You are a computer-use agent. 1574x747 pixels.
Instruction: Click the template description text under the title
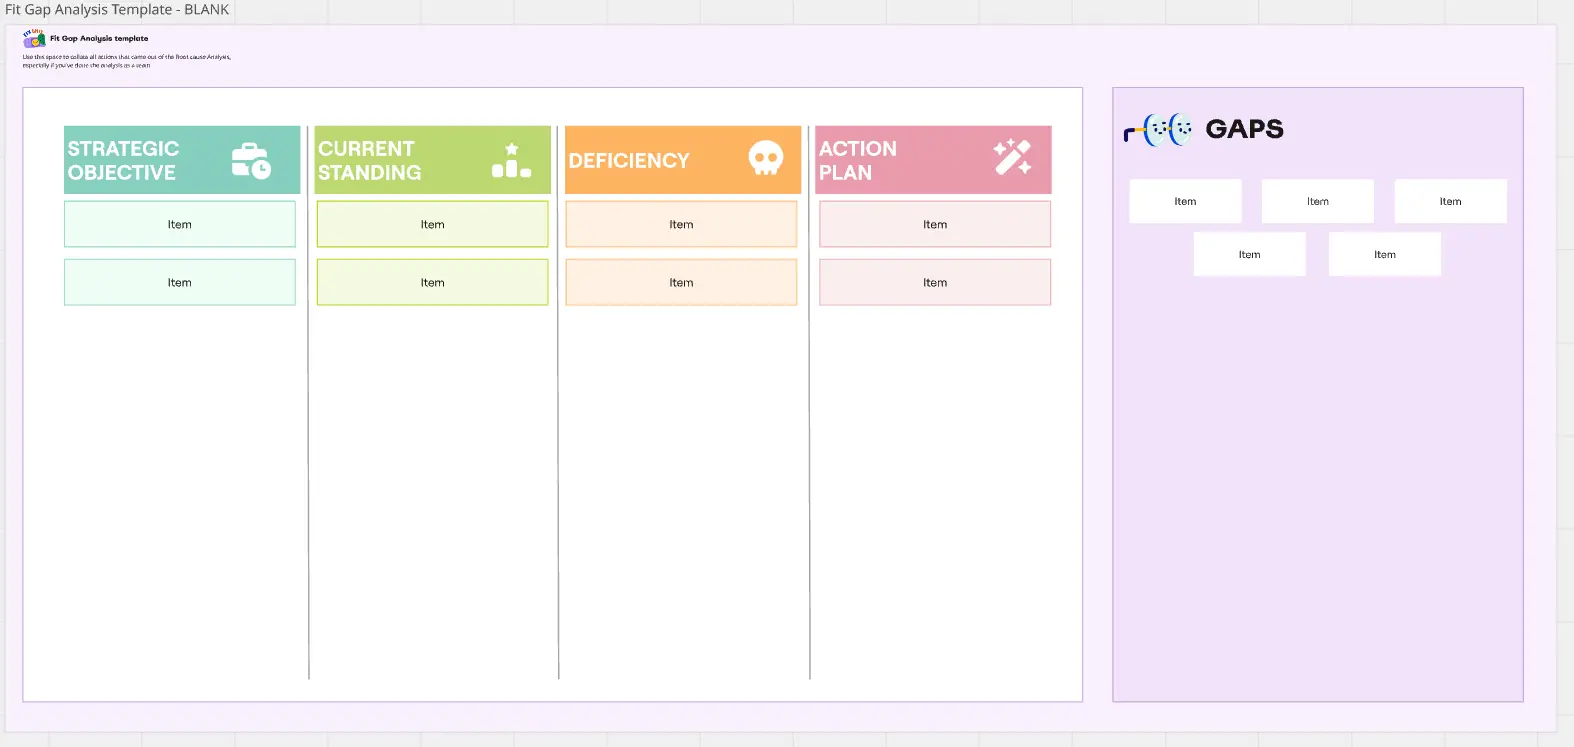(127, 61)
